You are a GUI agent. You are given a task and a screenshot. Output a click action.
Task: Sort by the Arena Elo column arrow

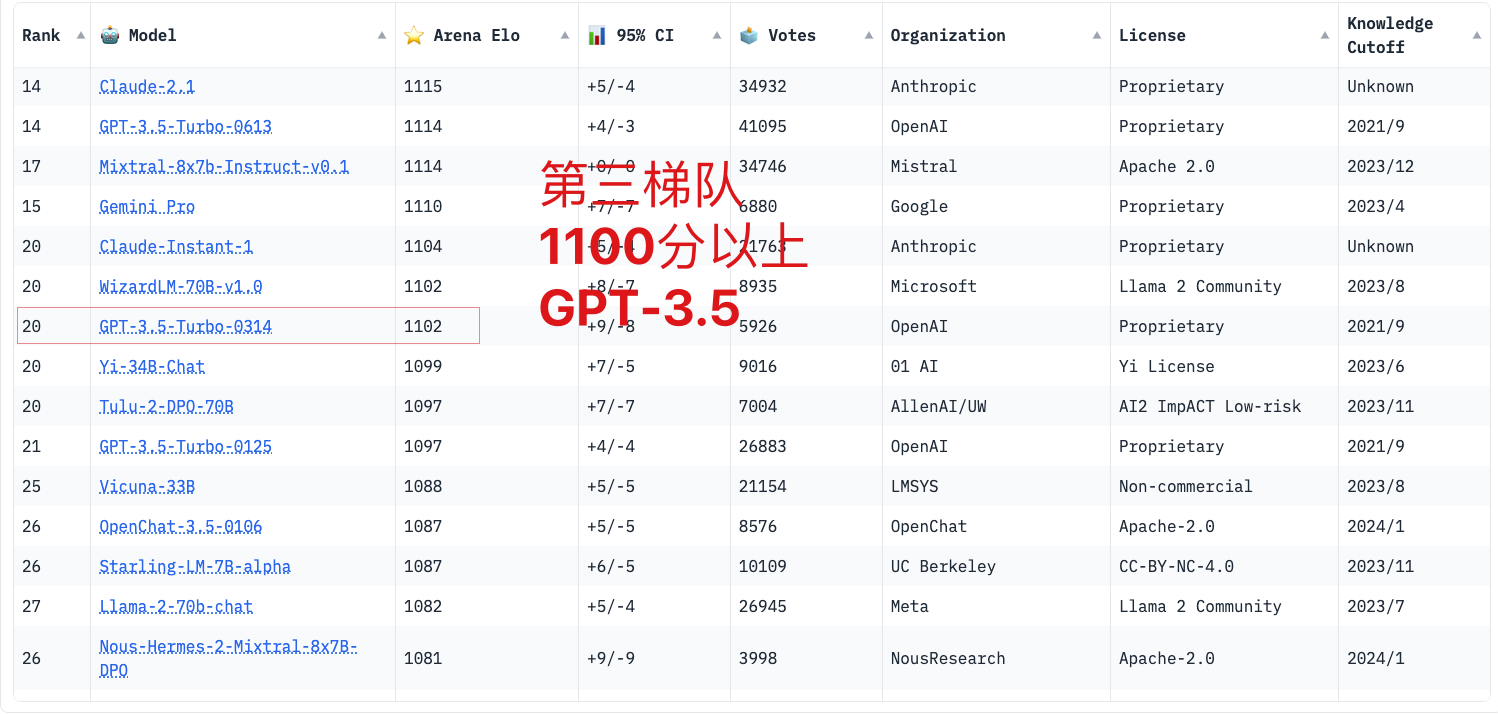(x=564, y=35)
